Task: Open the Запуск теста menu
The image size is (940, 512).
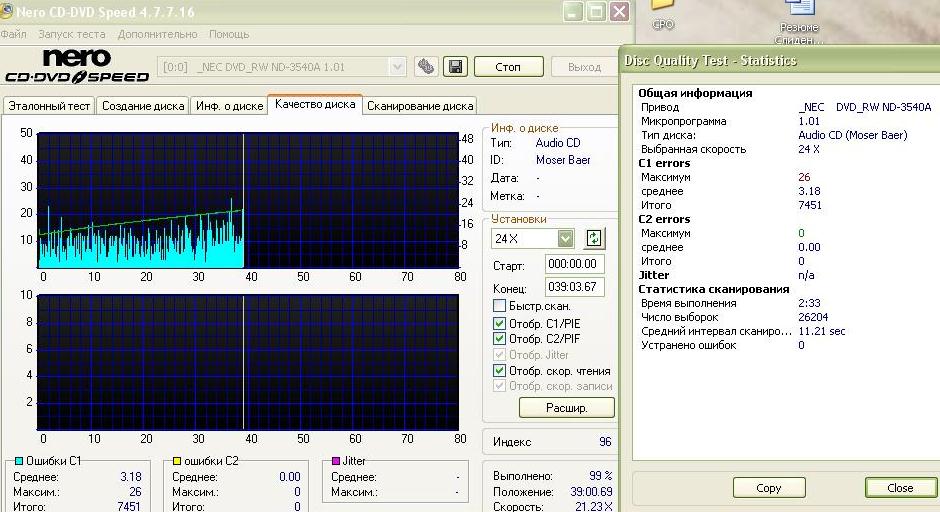Action: [72, 34]
